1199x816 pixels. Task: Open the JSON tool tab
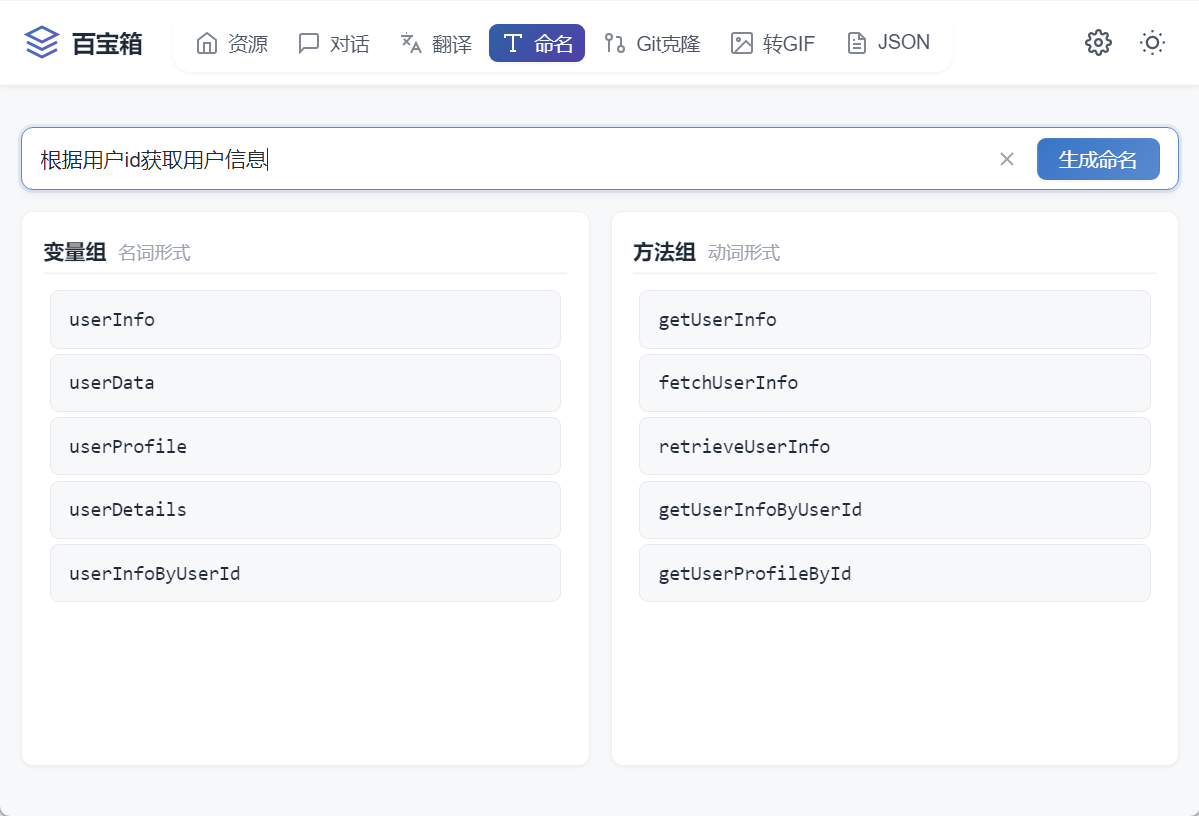pyautogui.click(x=888, y=43)
